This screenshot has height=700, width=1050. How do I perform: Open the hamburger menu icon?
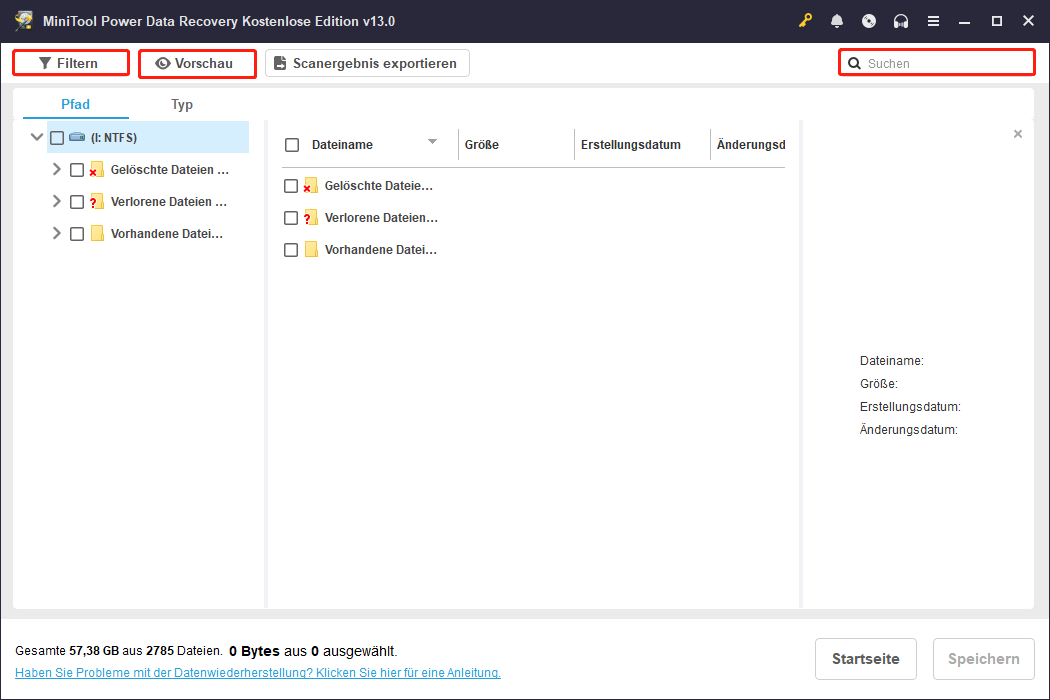click(x=933, y=21)
